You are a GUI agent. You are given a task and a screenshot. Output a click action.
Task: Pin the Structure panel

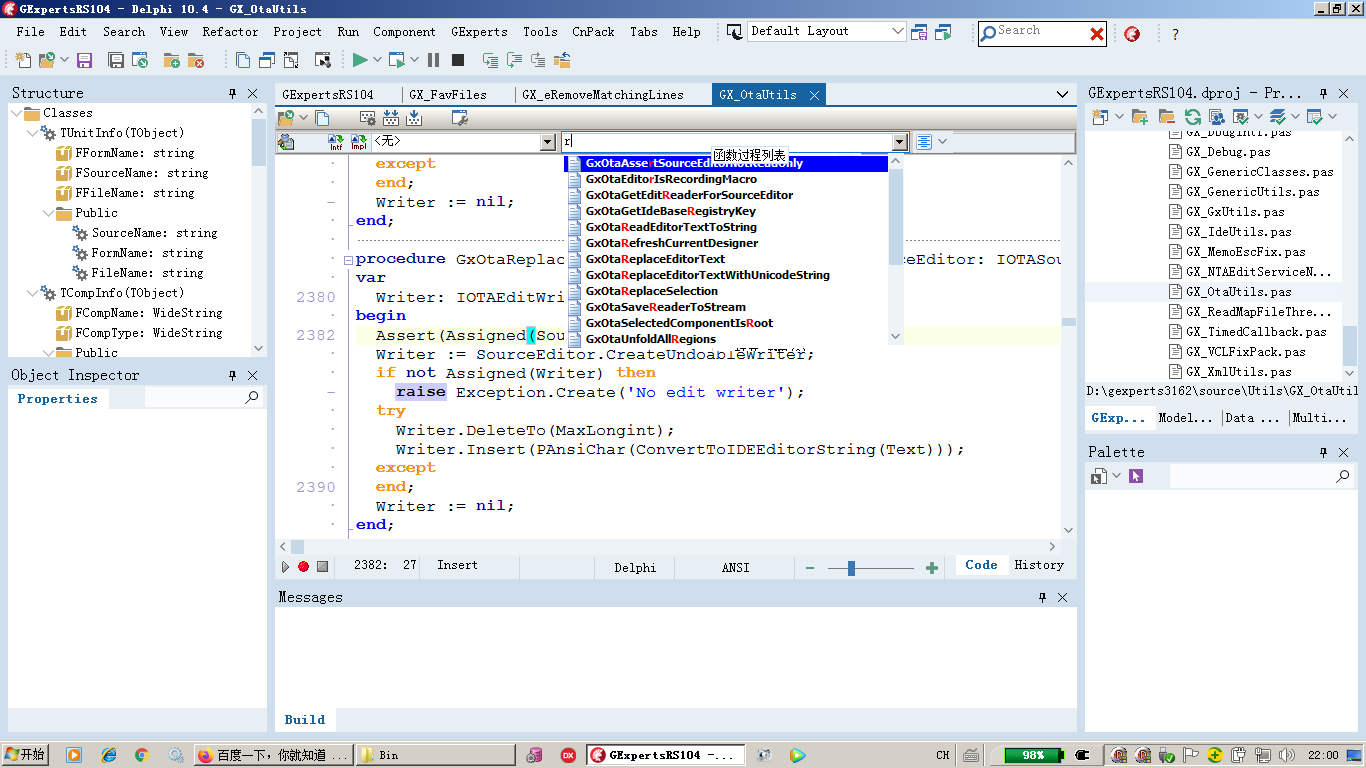(x=233, y=93)
